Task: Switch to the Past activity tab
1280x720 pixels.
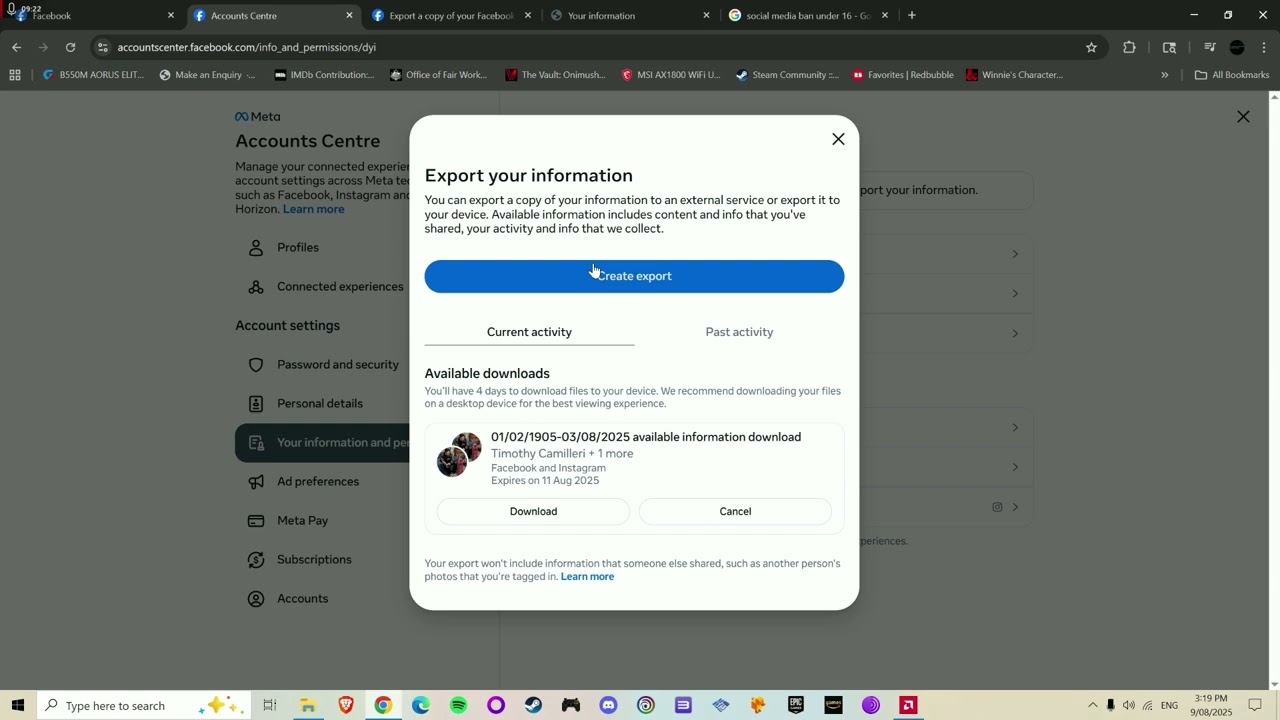Action: click(739, 332)
